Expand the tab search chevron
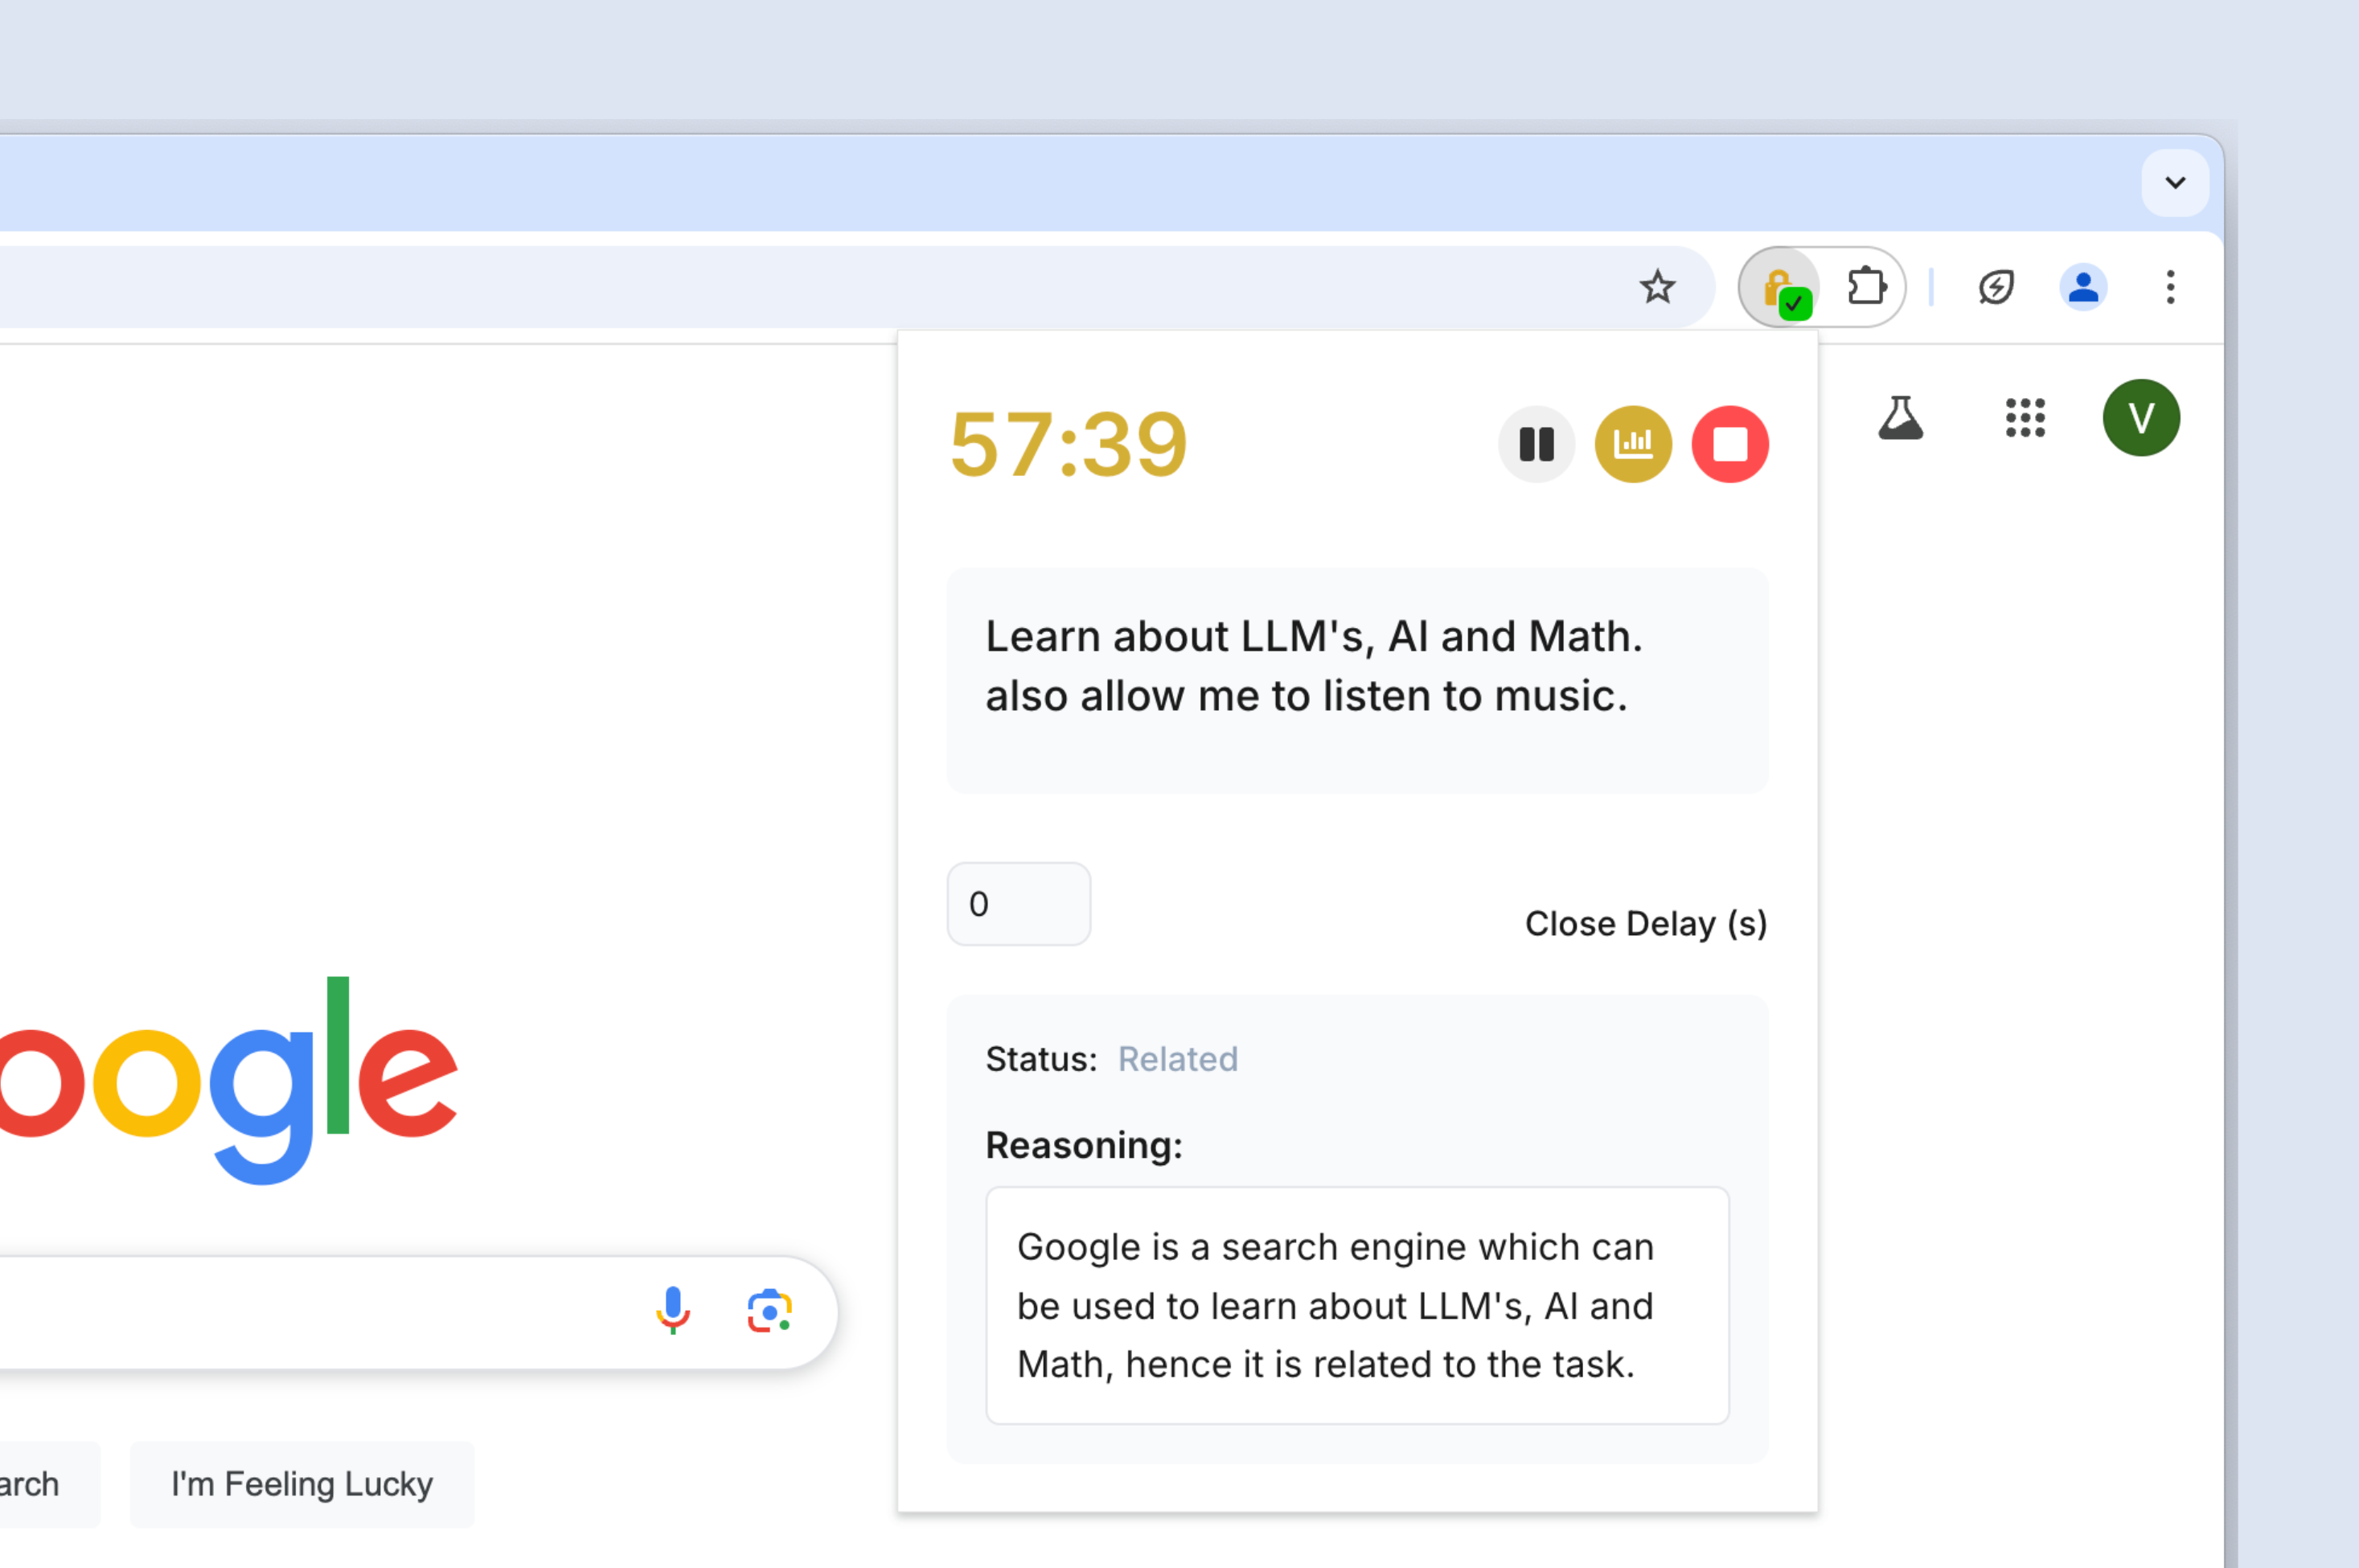Screen dimensions: 2359x1568 click(x=2175, y=183)
